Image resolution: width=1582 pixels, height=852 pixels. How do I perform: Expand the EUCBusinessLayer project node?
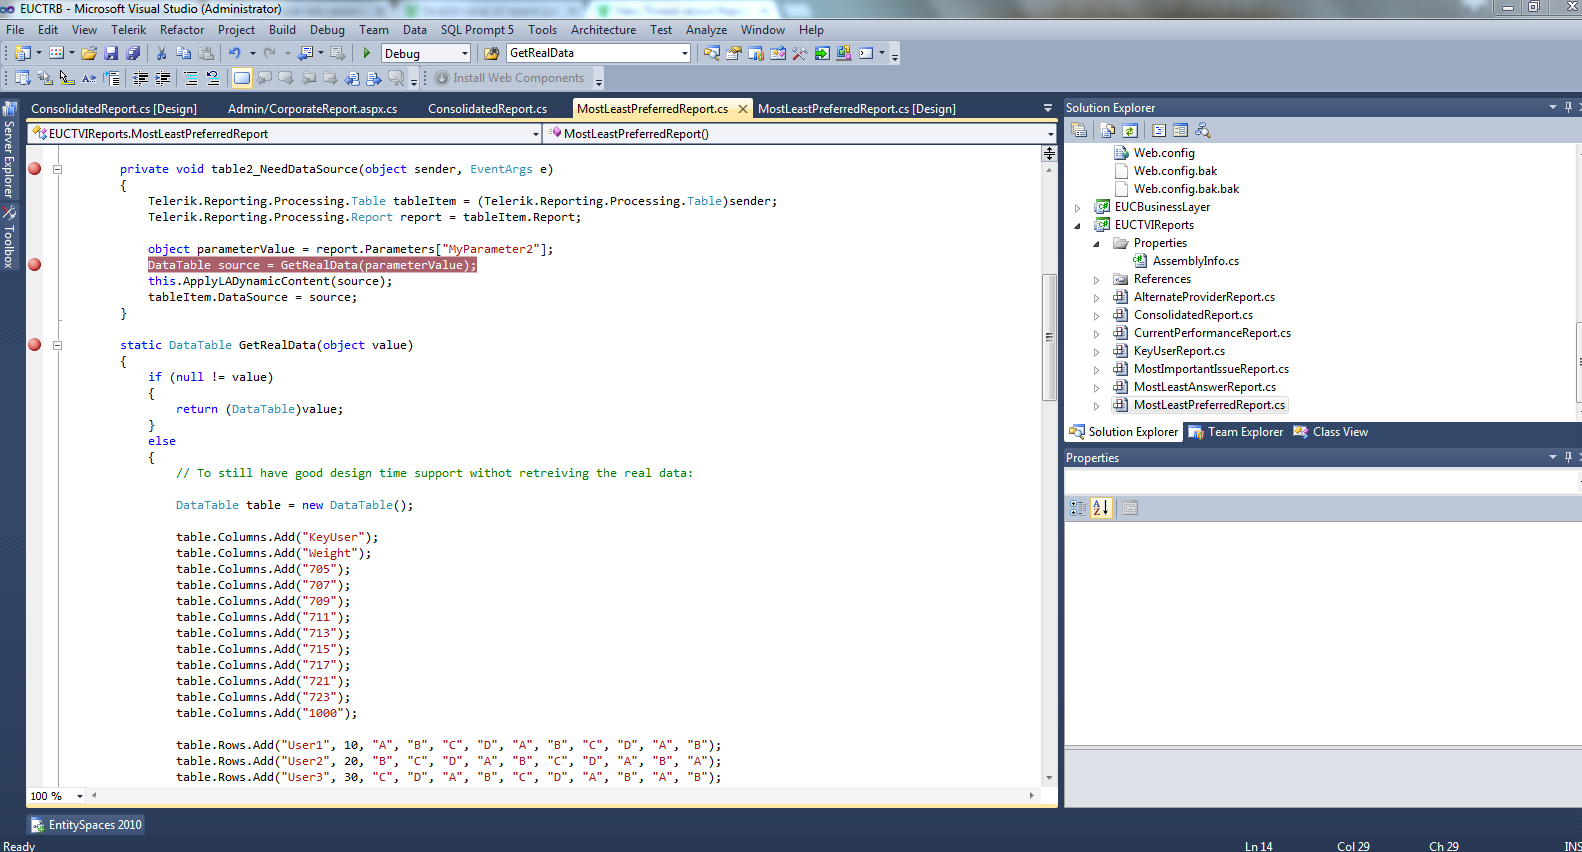1077,208
